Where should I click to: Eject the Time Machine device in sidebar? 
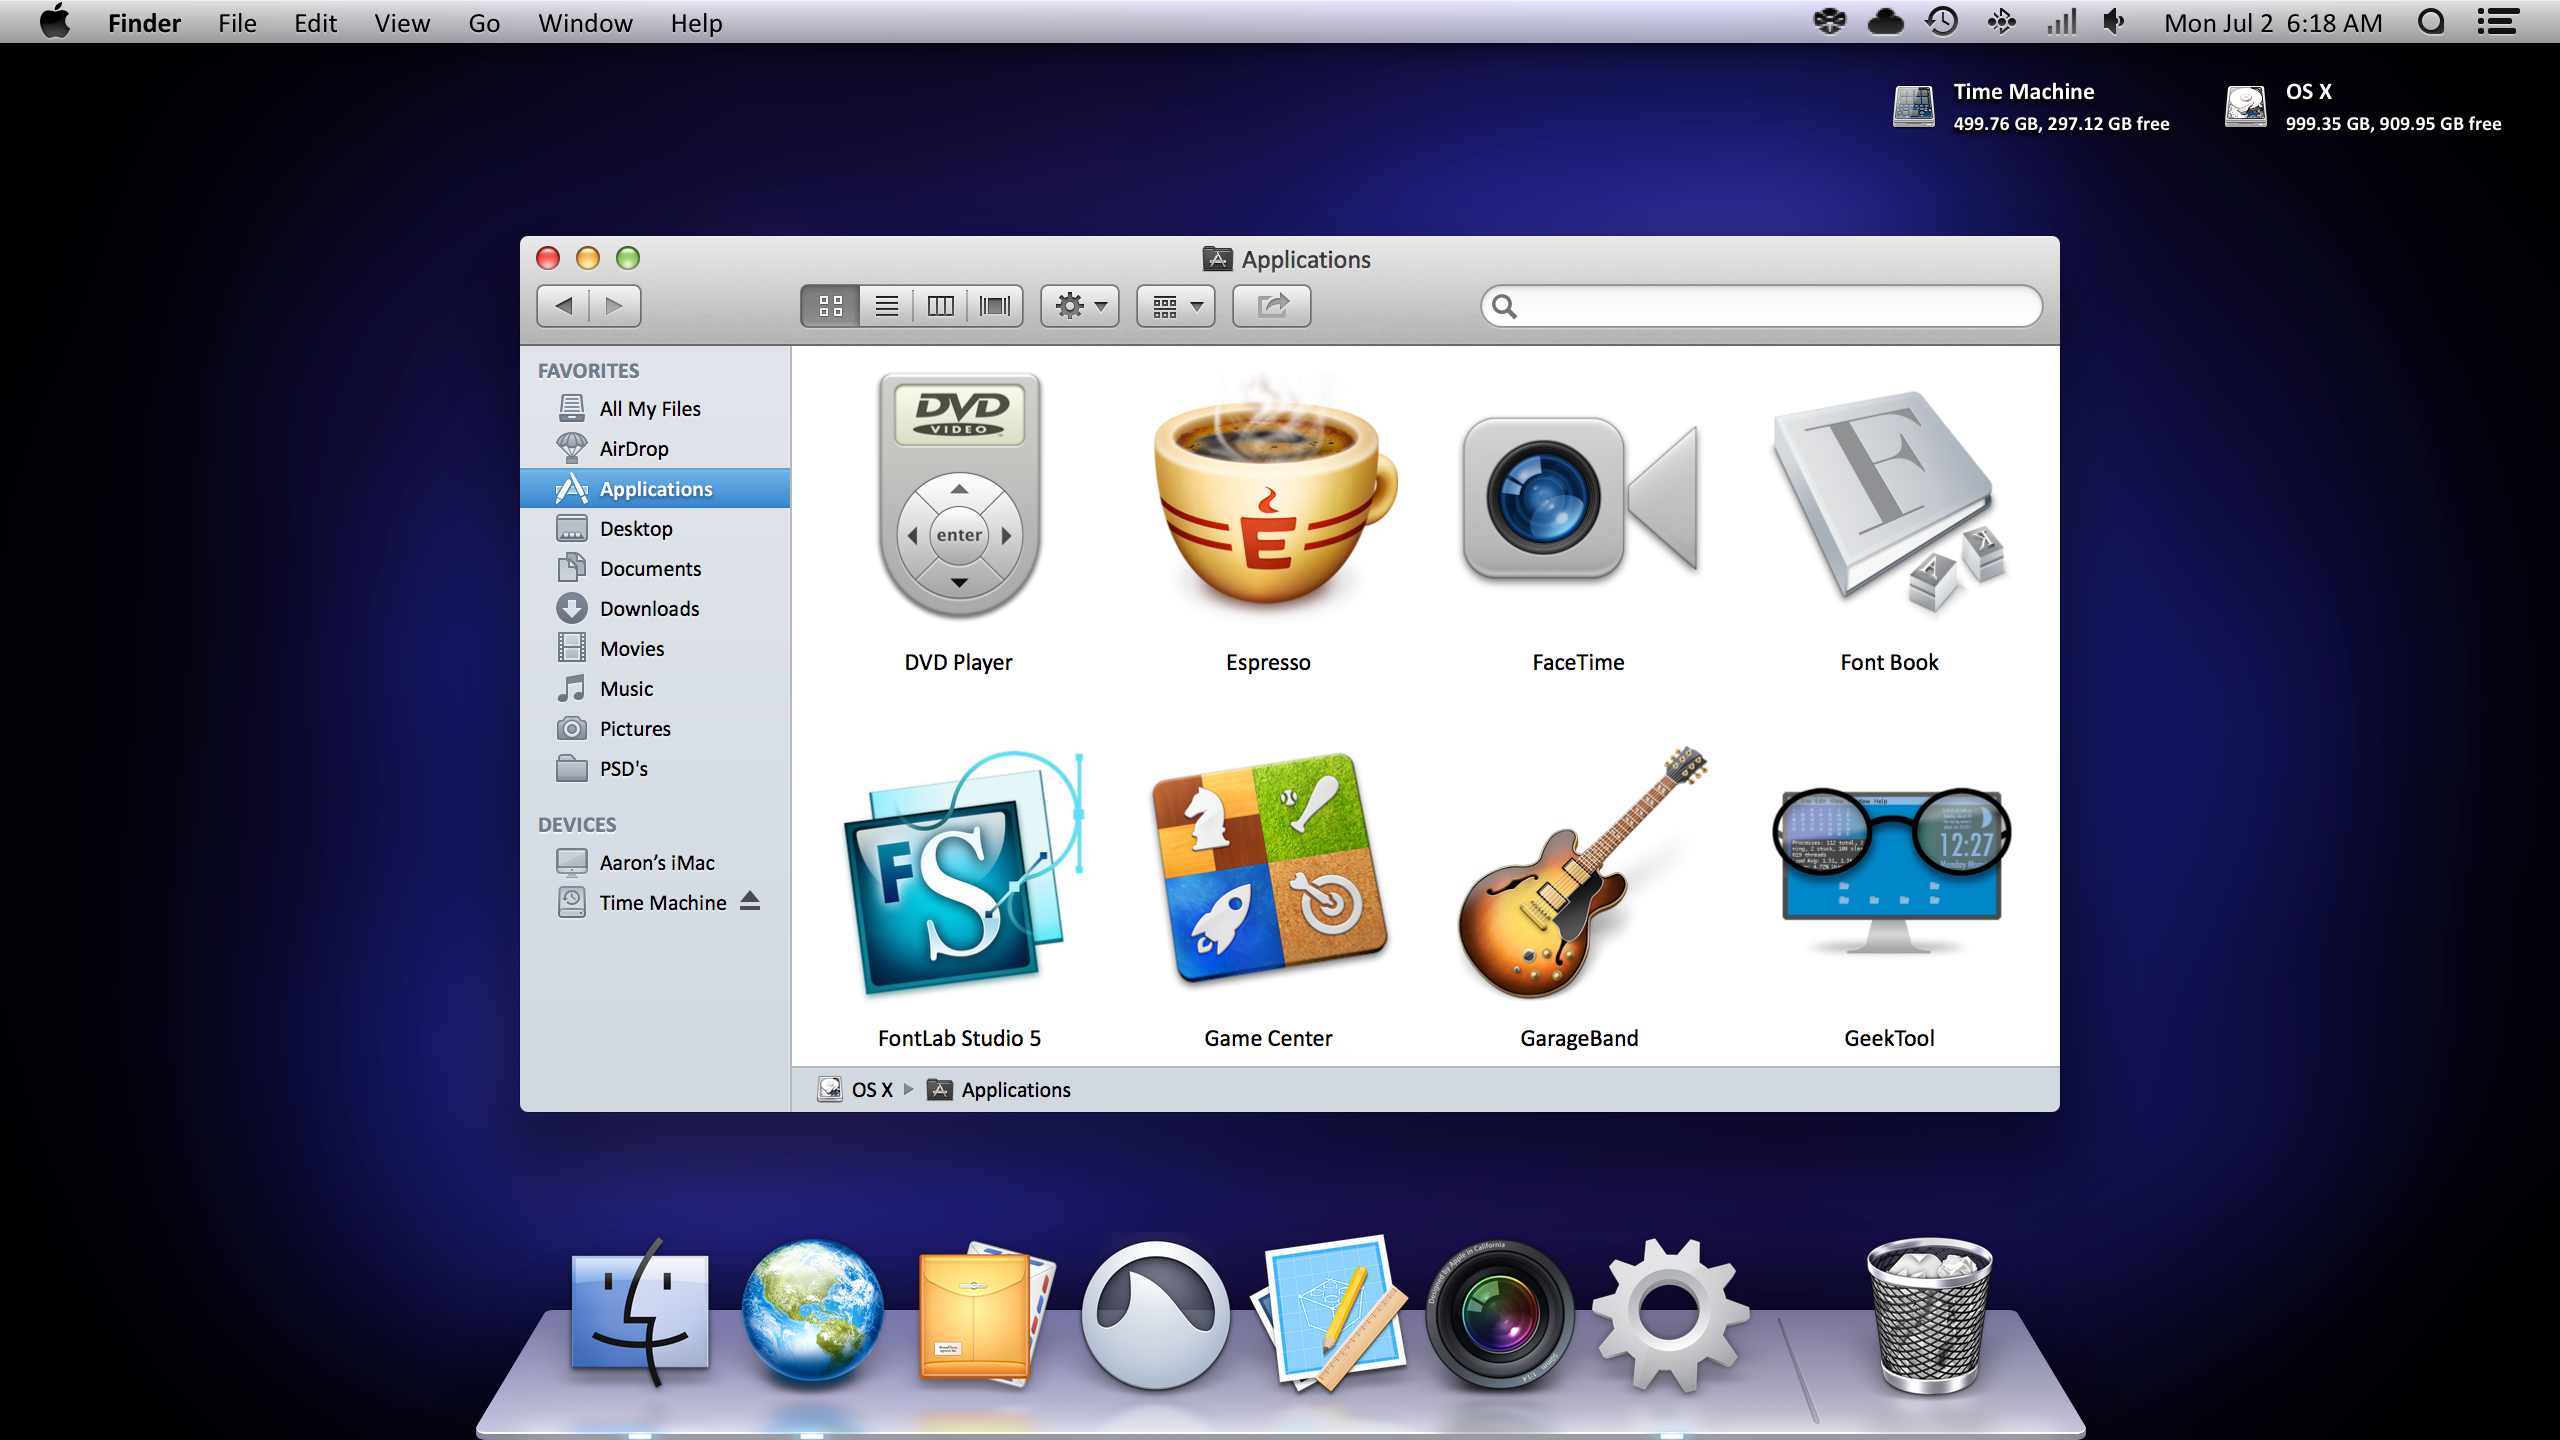pyautogui.click(x=750, y=901)
